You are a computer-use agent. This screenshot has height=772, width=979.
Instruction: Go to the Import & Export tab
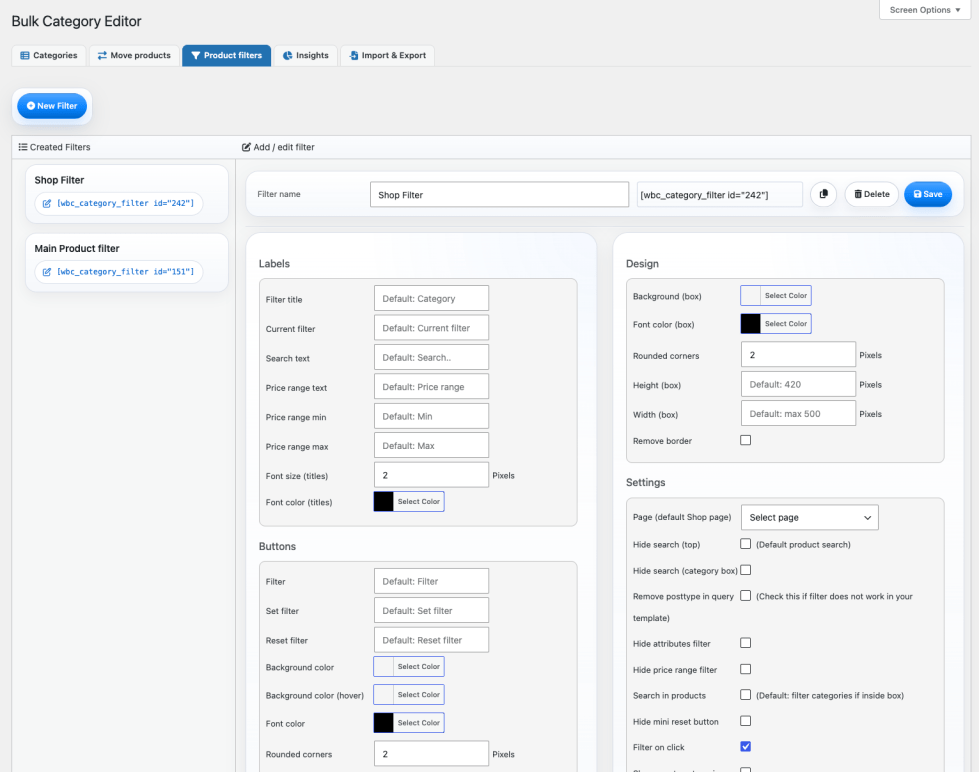(388, 56)
